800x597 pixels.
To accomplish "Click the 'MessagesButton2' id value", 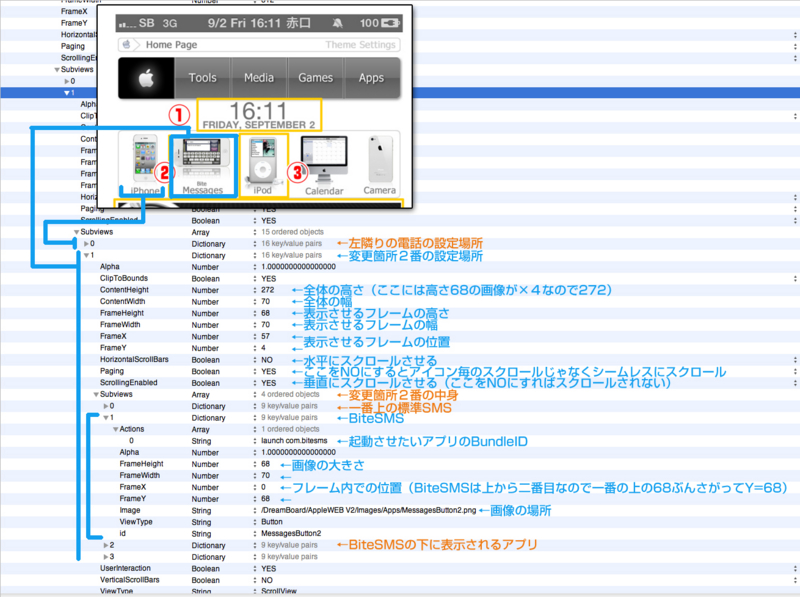I will click(x=291, y=533).
